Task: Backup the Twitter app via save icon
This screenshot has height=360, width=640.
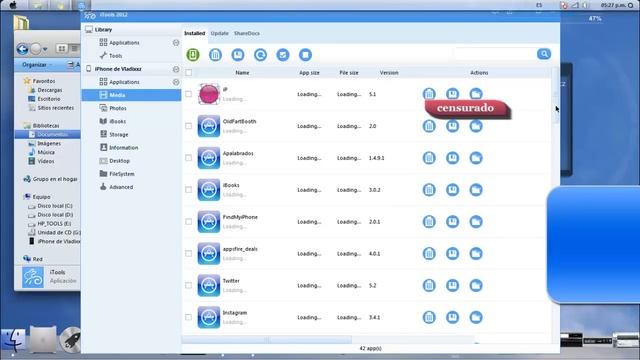Action: tap(452, 285)
